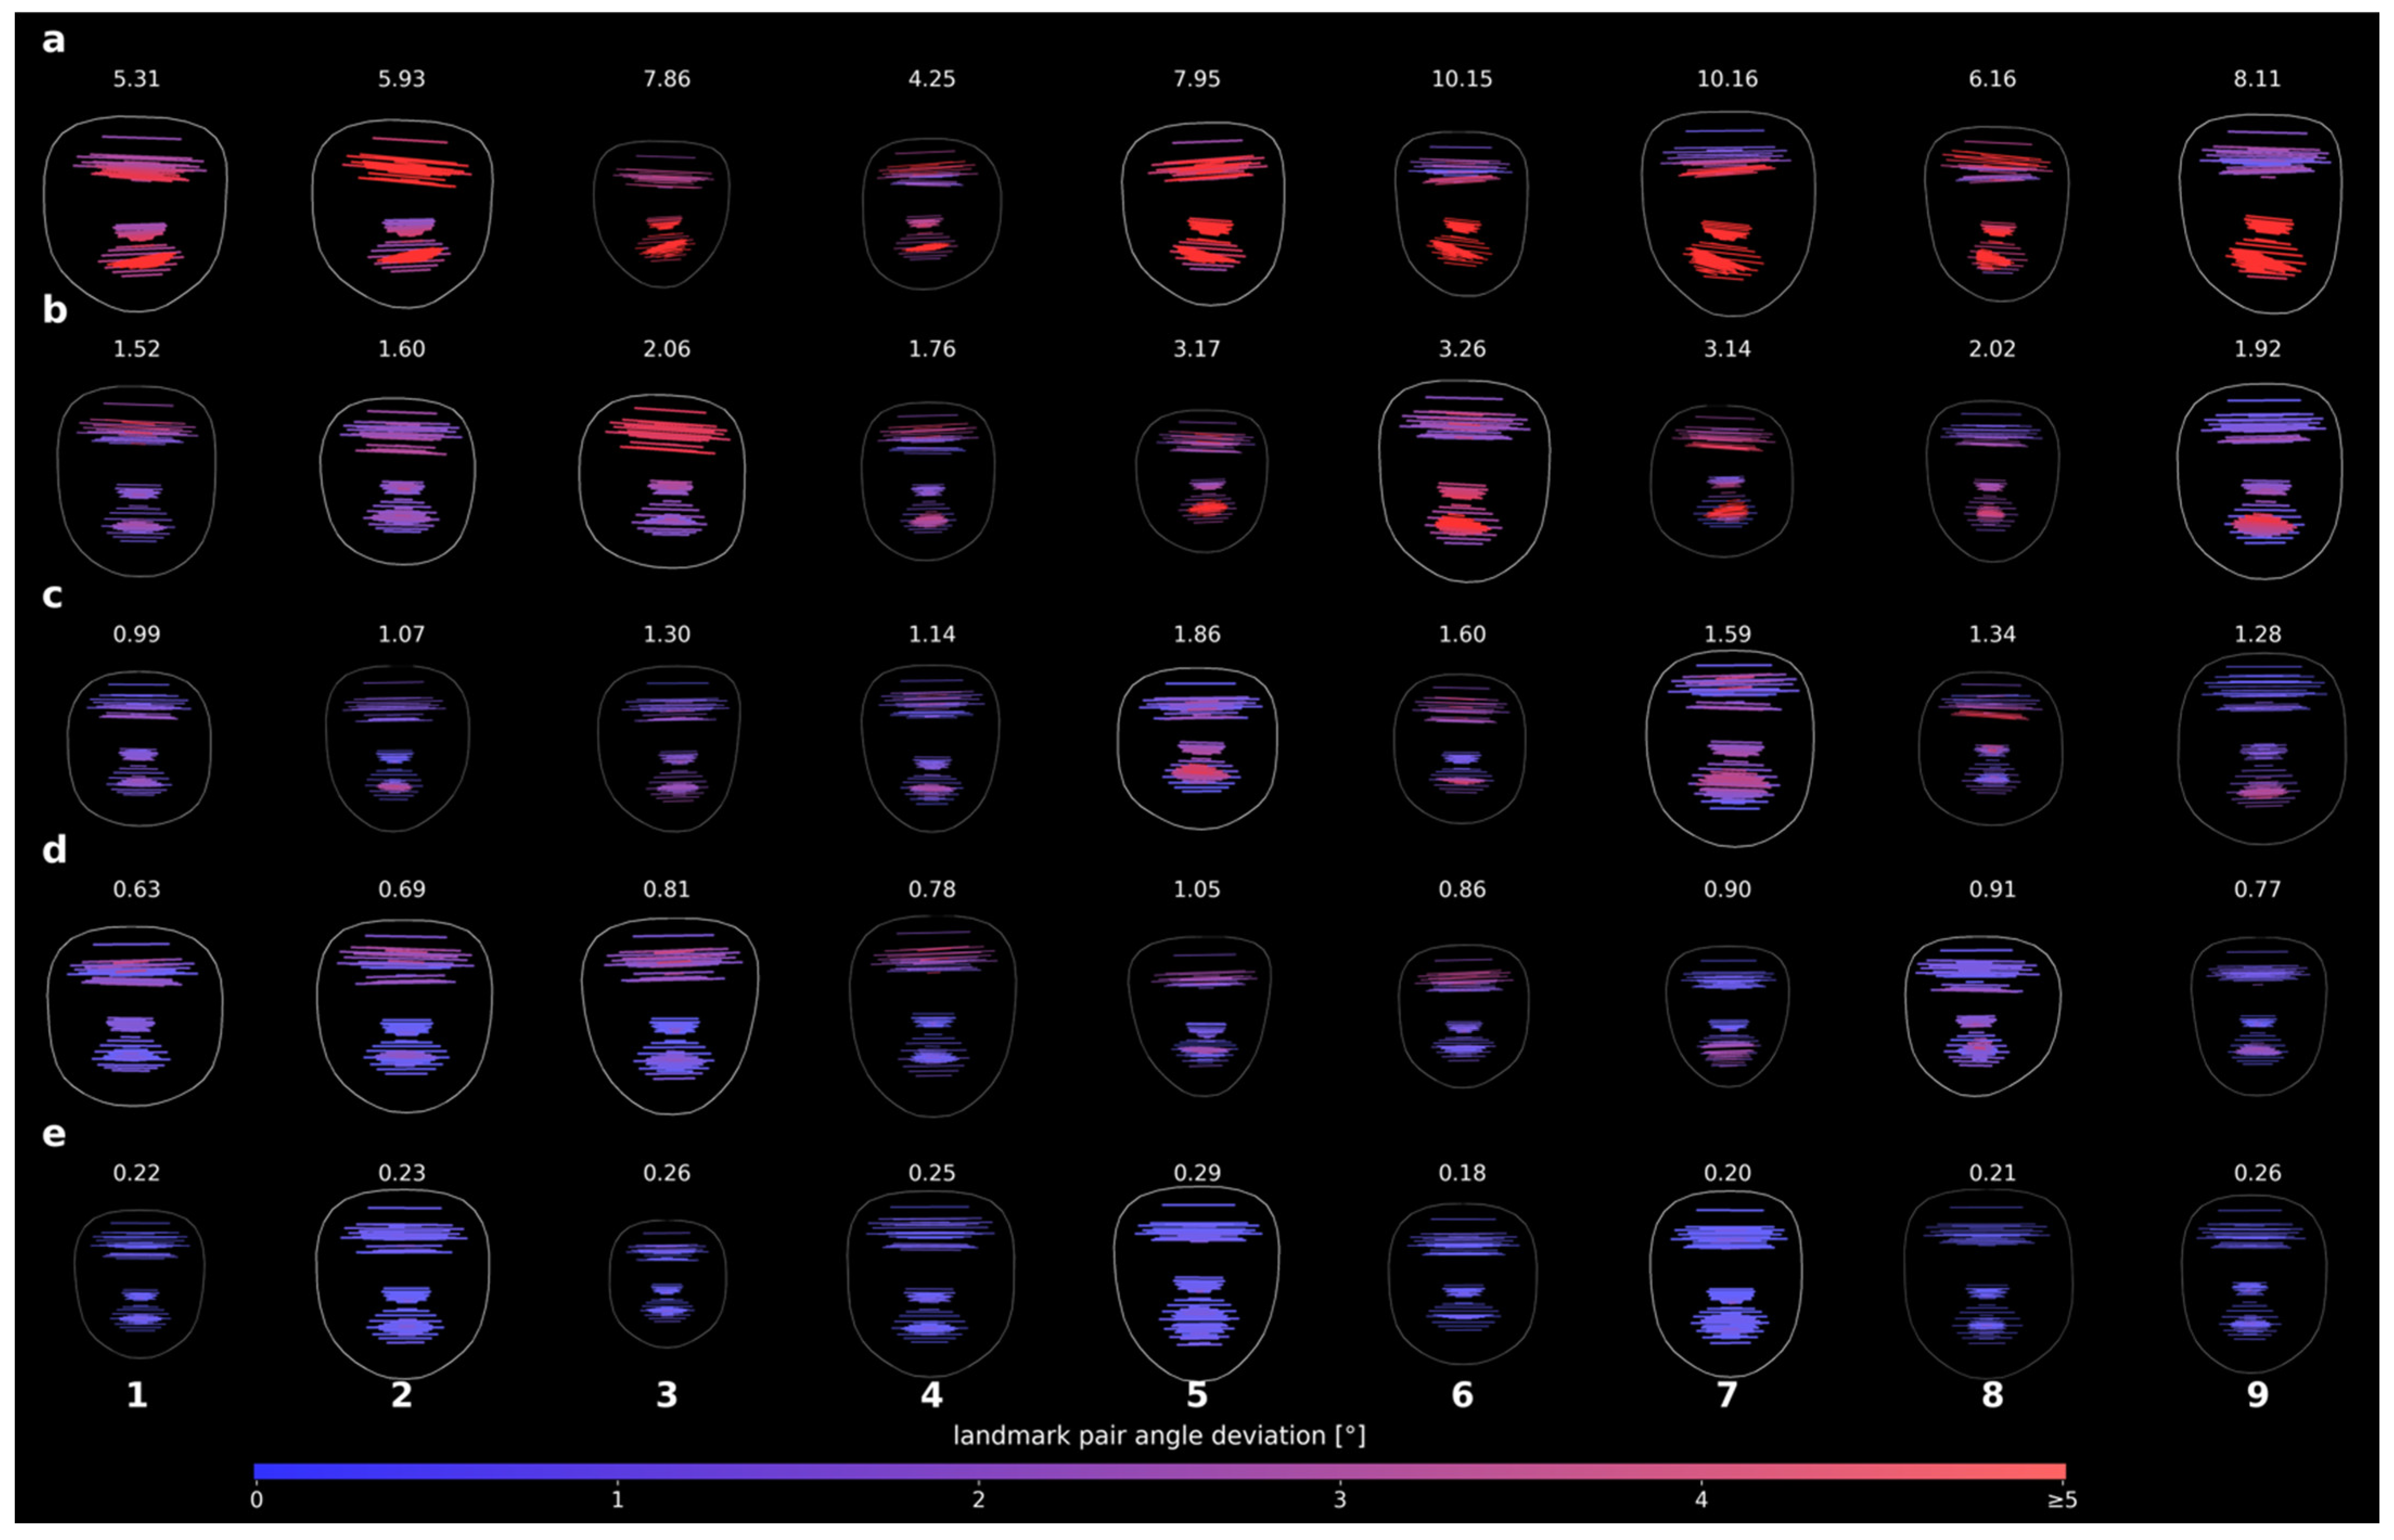This screenshot has width=2394, height=1540.
Task: Click the face plot valued 0.91
Action: pyautogui.click(x=1982, y=1015)
